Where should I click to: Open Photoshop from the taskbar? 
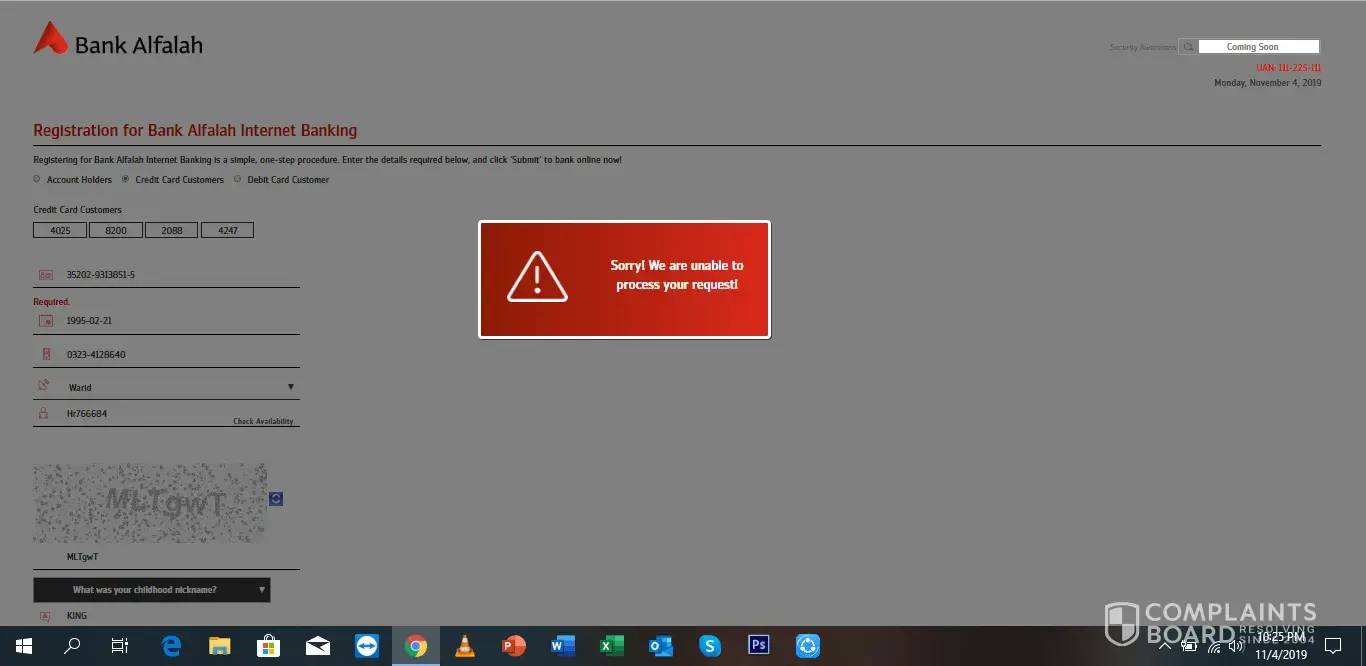coord(759,646)
